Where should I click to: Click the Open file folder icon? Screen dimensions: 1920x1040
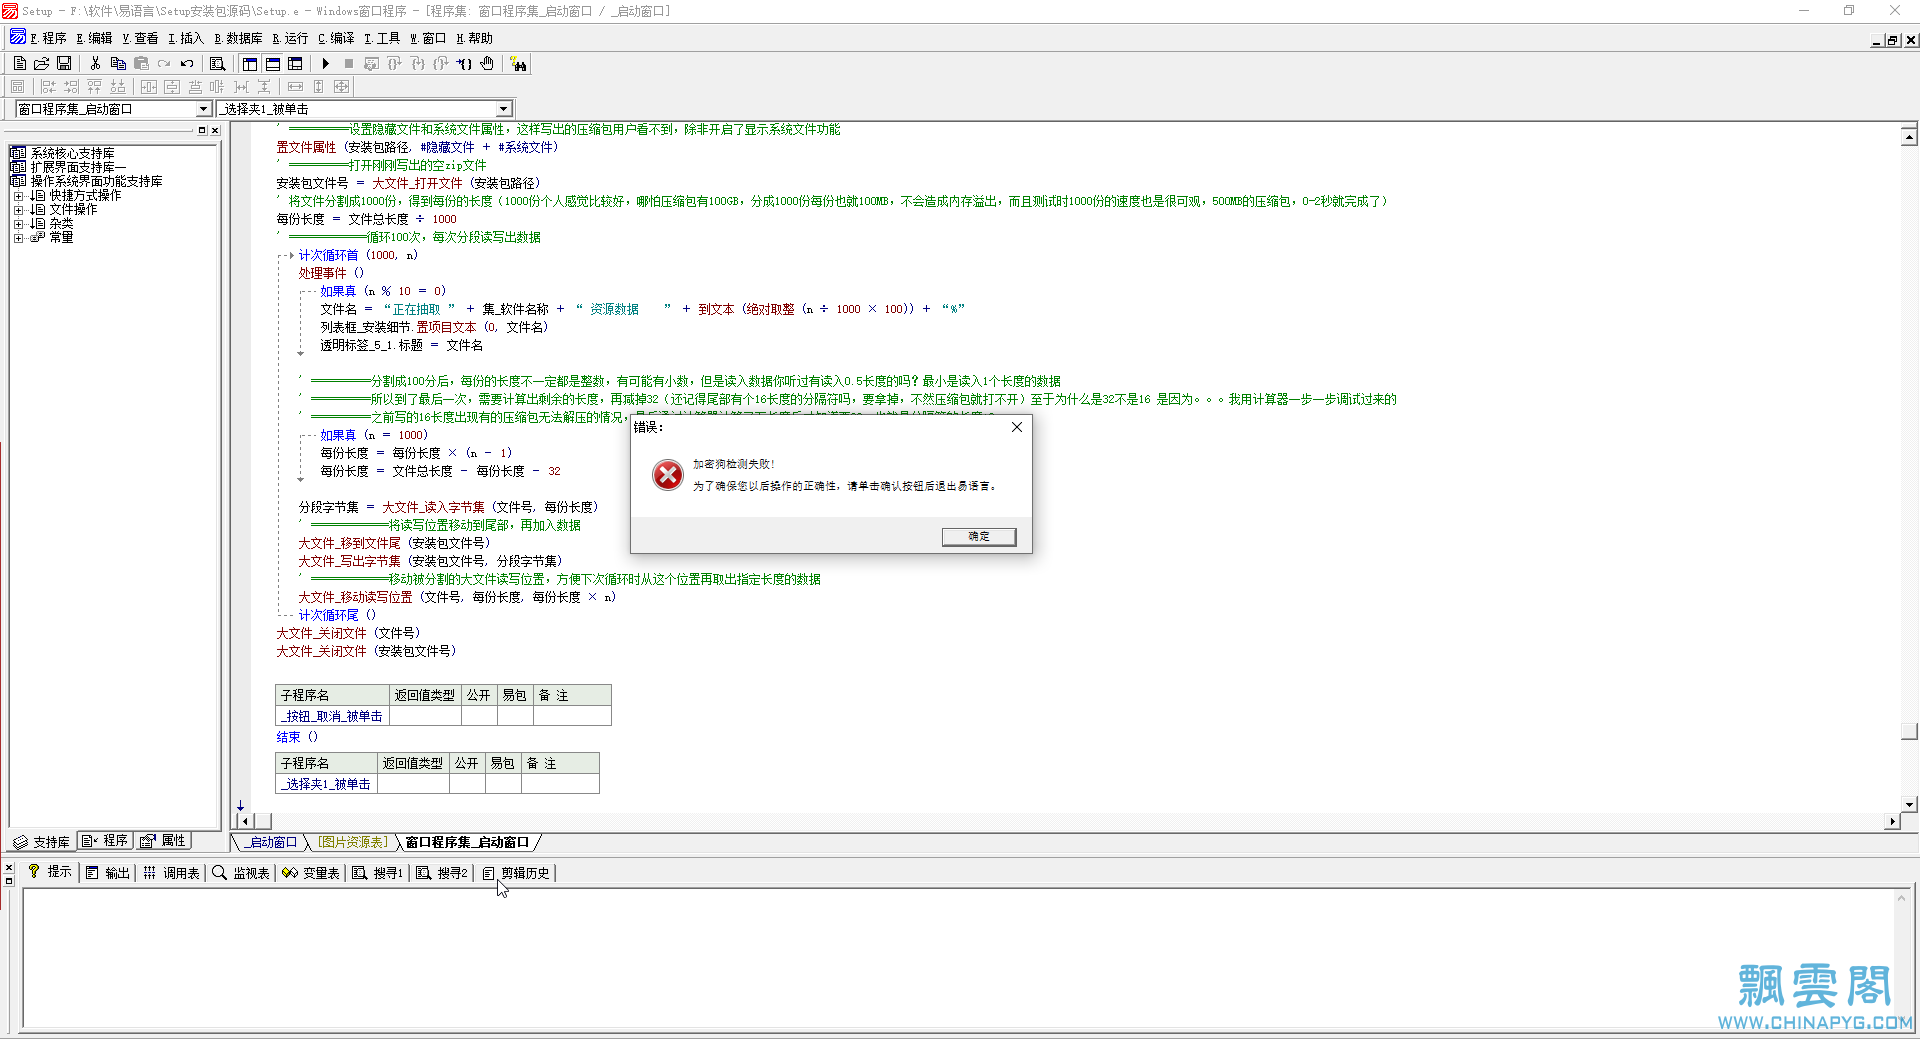(x=41, y=63)
